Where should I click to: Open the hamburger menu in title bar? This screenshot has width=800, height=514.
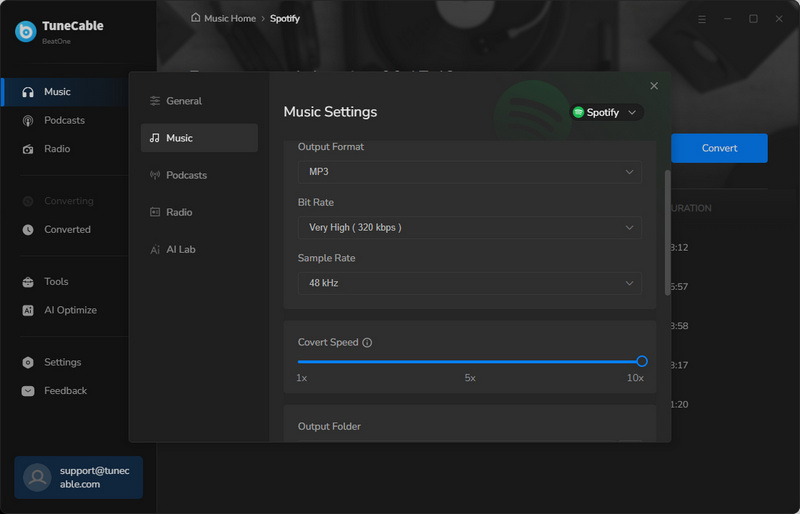coord(702,19)
